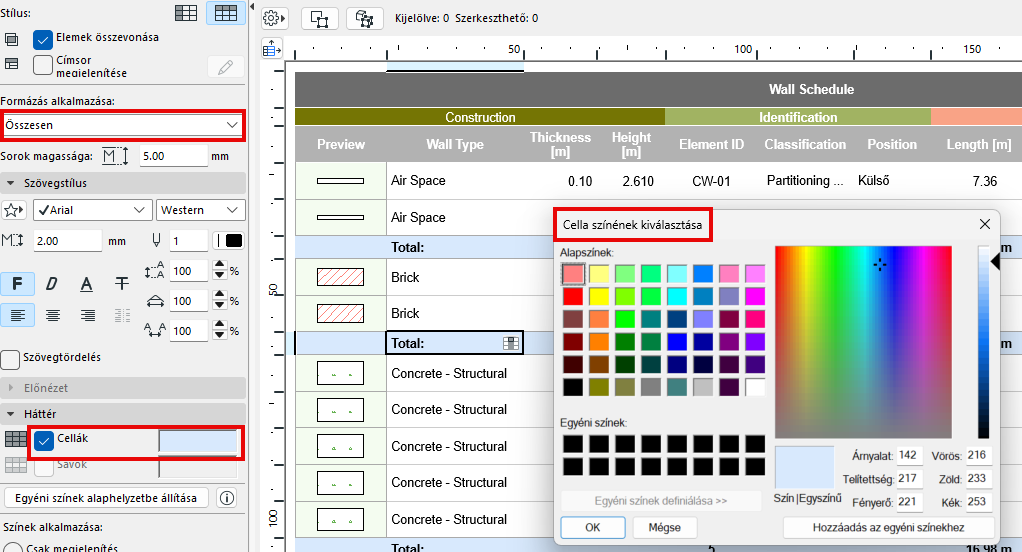The image size is (1022, 552).
Task: Center-align the cell text
Action: pos(52,315)
